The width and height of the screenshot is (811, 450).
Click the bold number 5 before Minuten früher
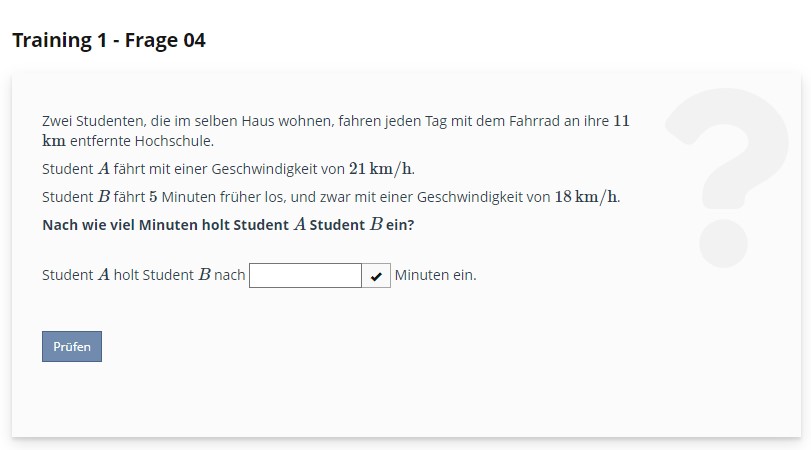pyautogui.click(x=153, y=196)
